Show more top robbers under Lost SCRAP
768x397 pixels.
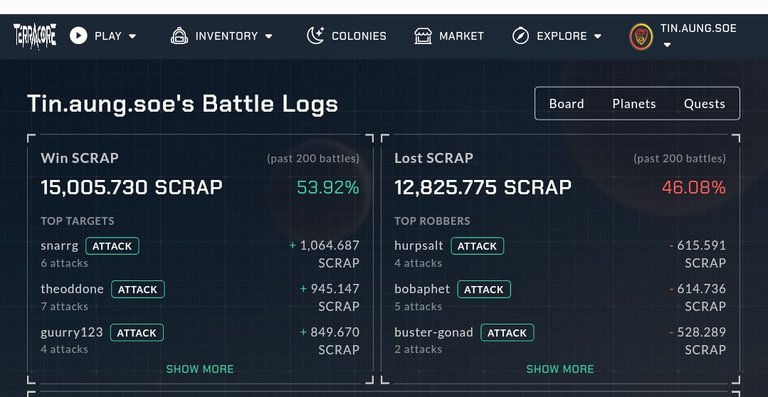560,369
